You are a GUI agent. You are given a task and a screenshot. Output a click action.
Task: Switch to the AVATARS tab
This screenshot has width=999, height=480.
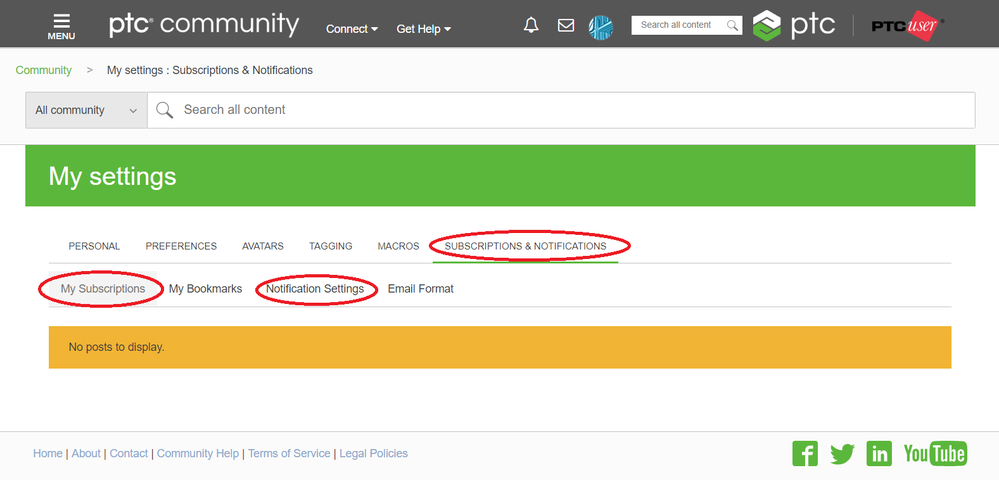point(262,246)
